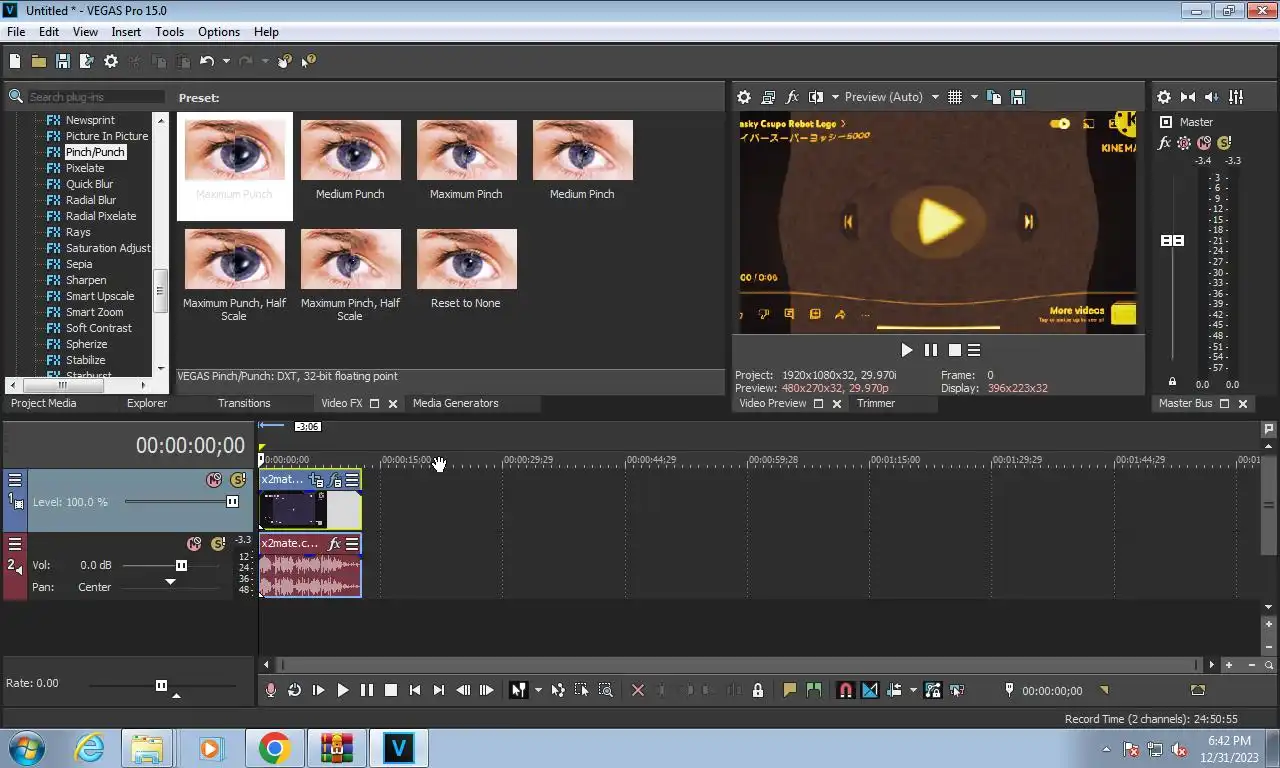Open the Preview (Auto) quality dropdown
Screen dimensions: 1280x768
pyautogui.click(x=935, y=97)
